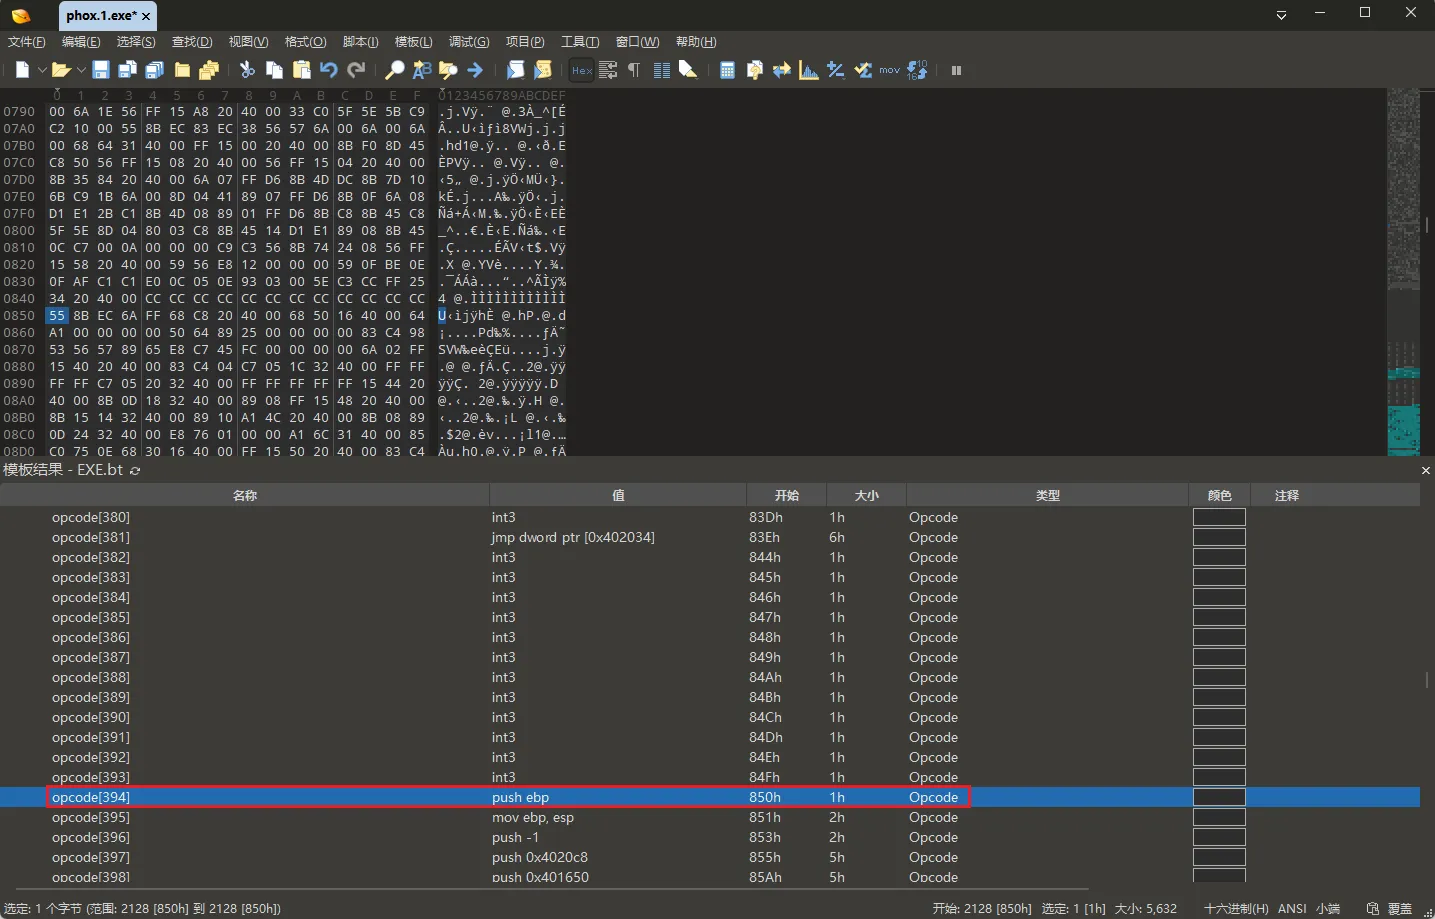
Task: Select the opcode[381] row
Action: [710, 537]
